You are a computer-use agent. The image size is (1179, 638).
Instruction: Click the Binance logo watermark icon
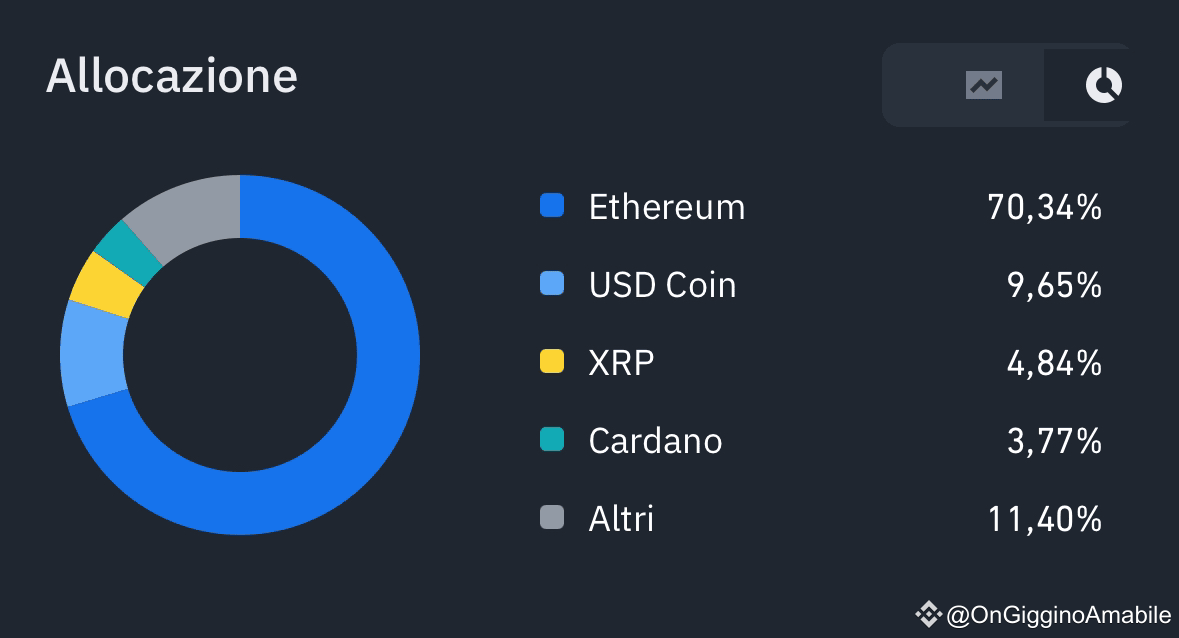[x=929, y=615]
